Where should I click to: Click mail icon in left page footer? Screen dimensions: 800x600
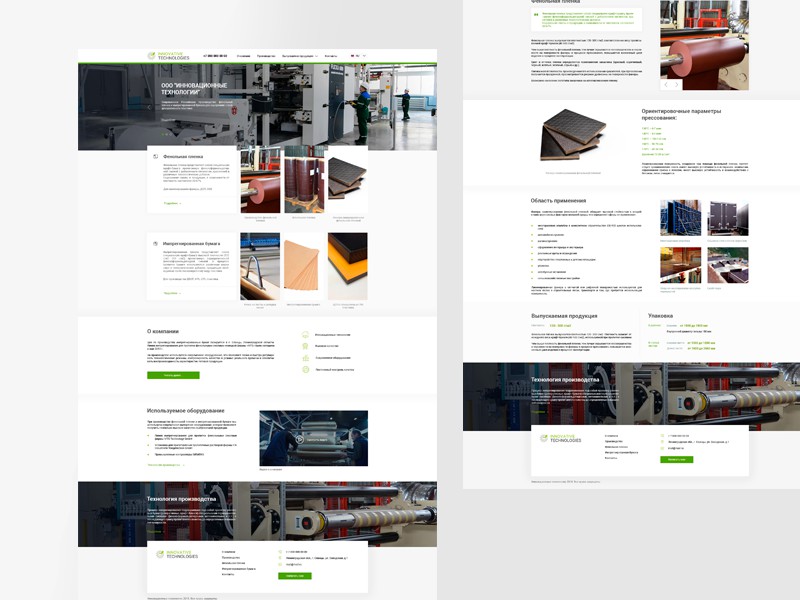point(280,564)
